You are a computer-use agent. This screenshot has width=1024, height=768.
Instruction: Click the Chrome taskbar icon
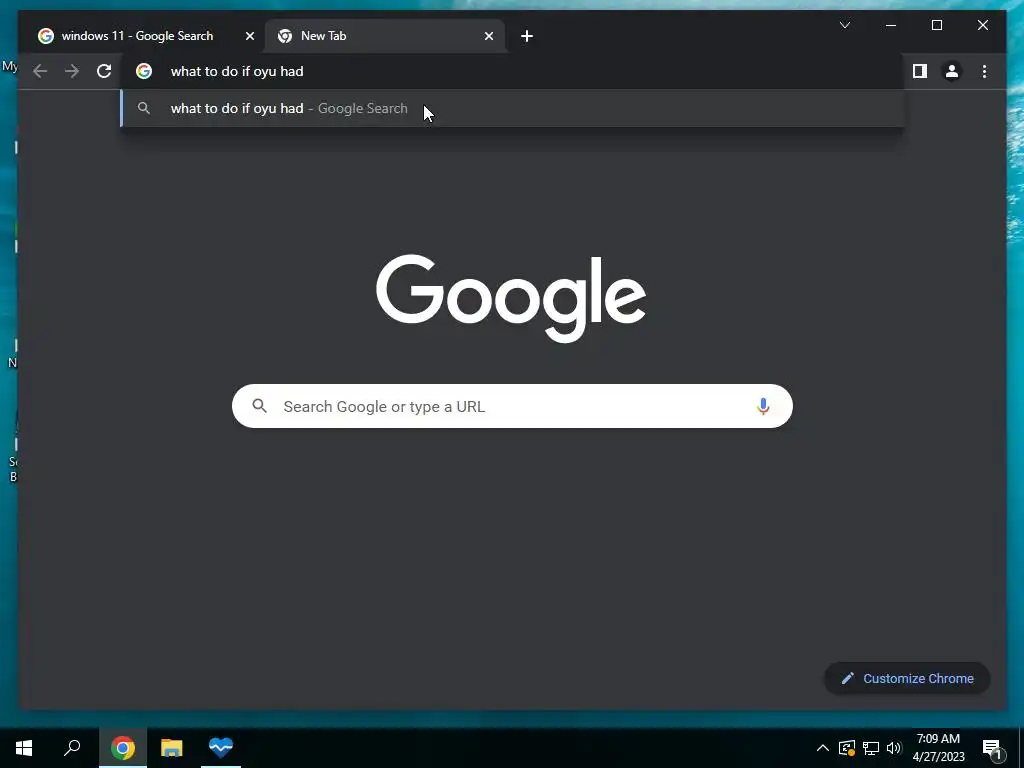tap(123, 748)
